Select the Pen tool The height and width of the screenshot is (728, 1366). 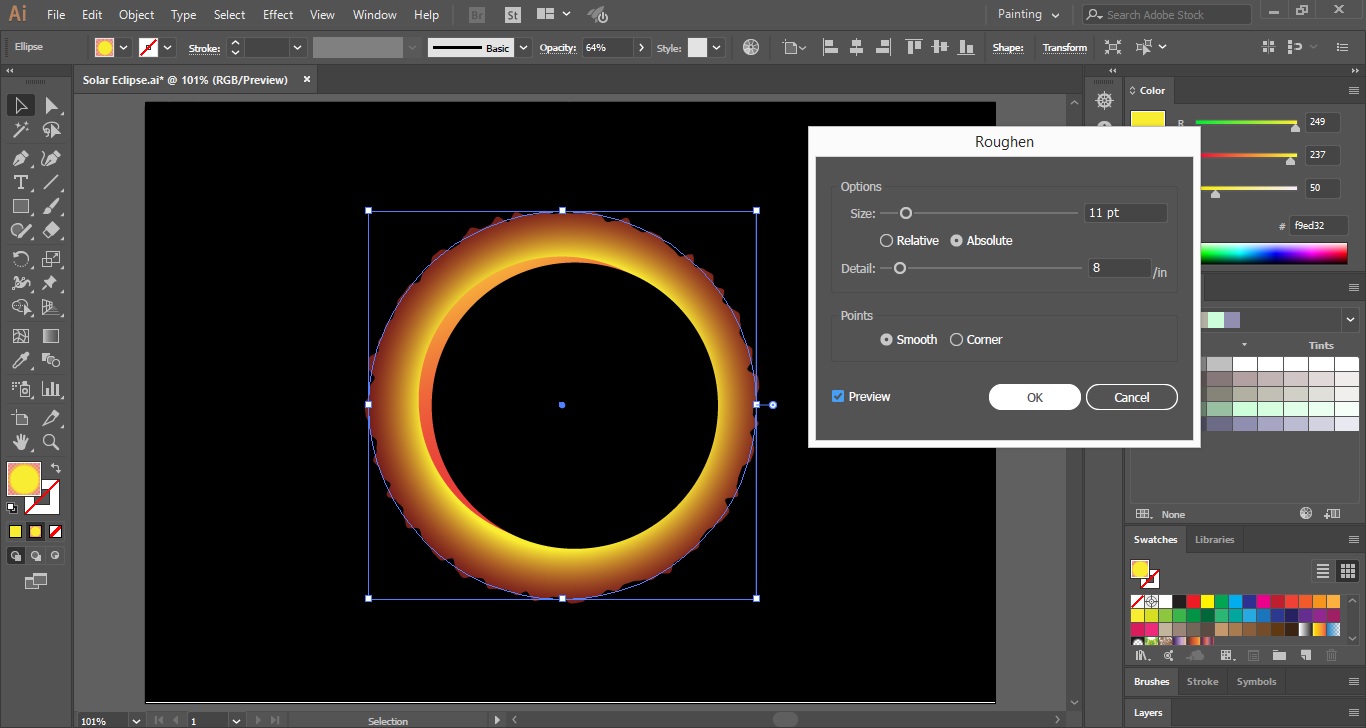pyautogui.click(x=20, y=158)
